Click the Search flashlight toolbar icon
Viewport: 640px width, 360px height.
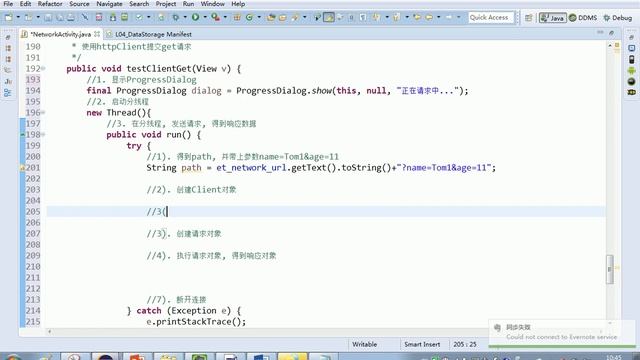point(295,17)
